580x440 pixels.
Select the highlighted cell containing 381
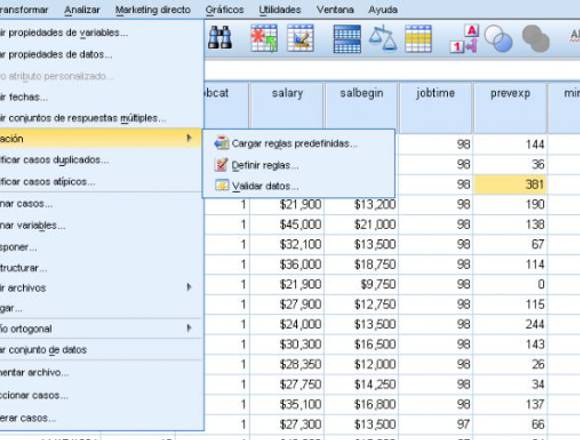[510, 184]
